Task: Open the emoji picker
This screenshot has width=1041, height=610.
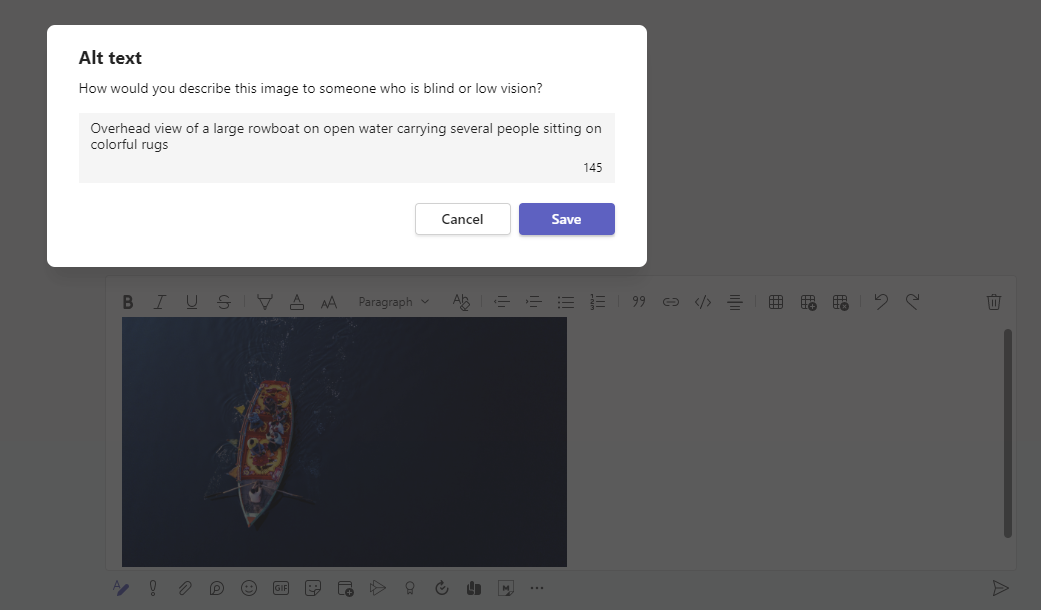Action: [249, 588]
